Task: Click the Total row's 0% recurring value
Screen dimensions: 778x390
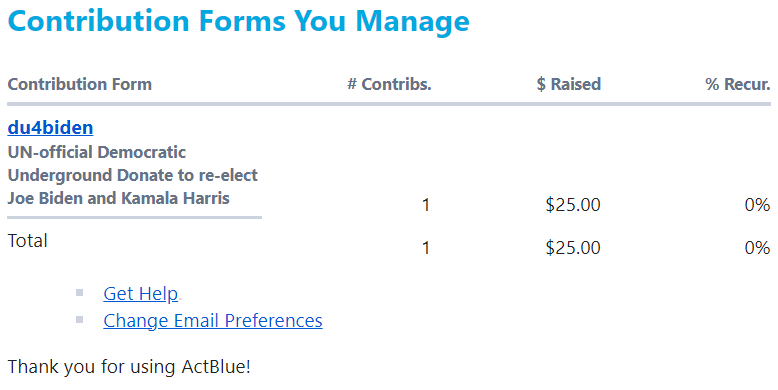Action: 757,248
